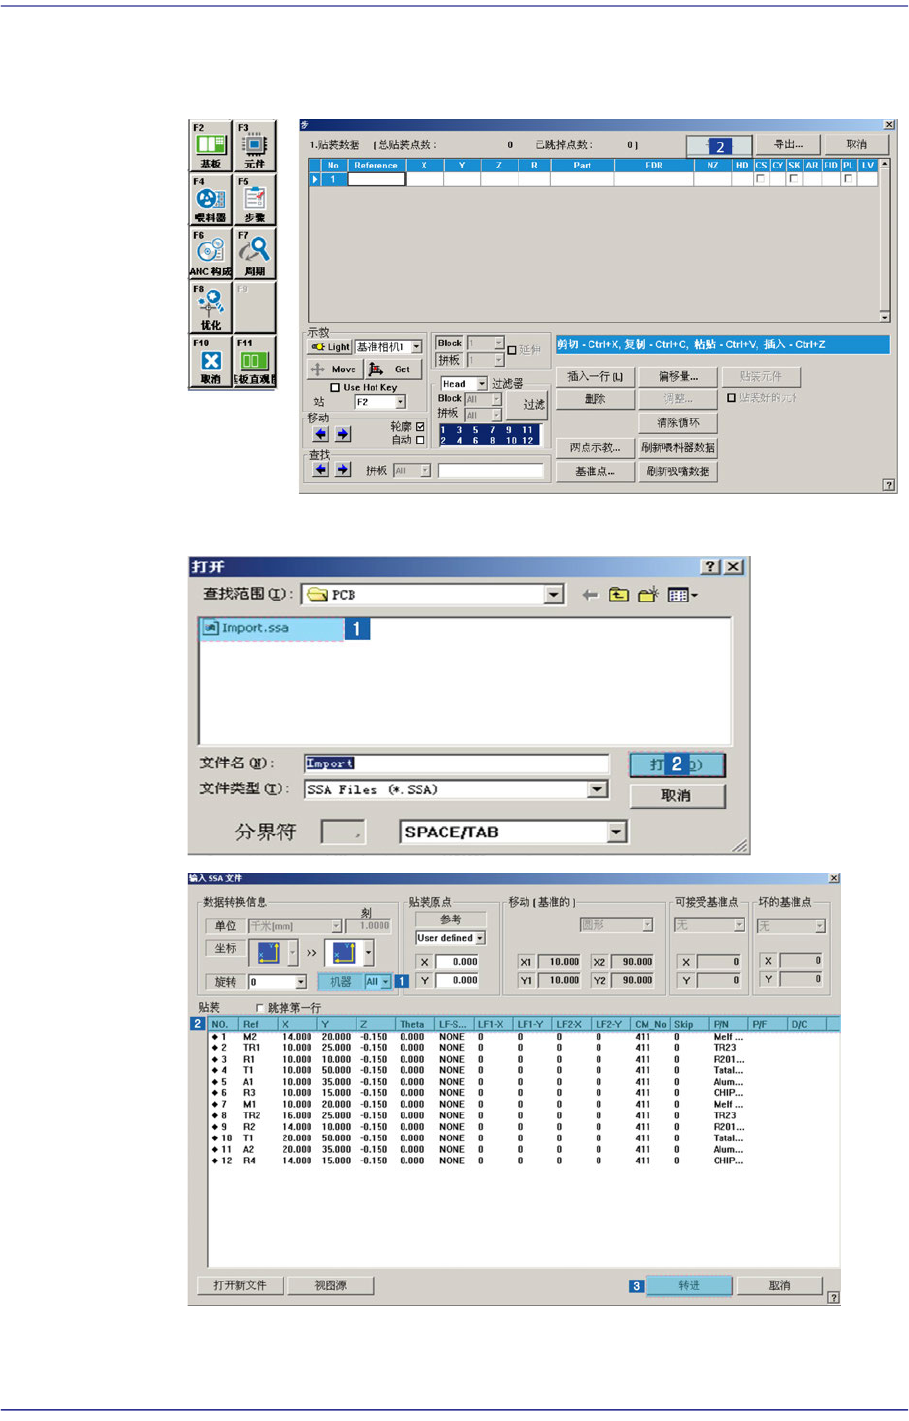
Task: Click help icon in SSA import window
Action: tap(833, 1298)
